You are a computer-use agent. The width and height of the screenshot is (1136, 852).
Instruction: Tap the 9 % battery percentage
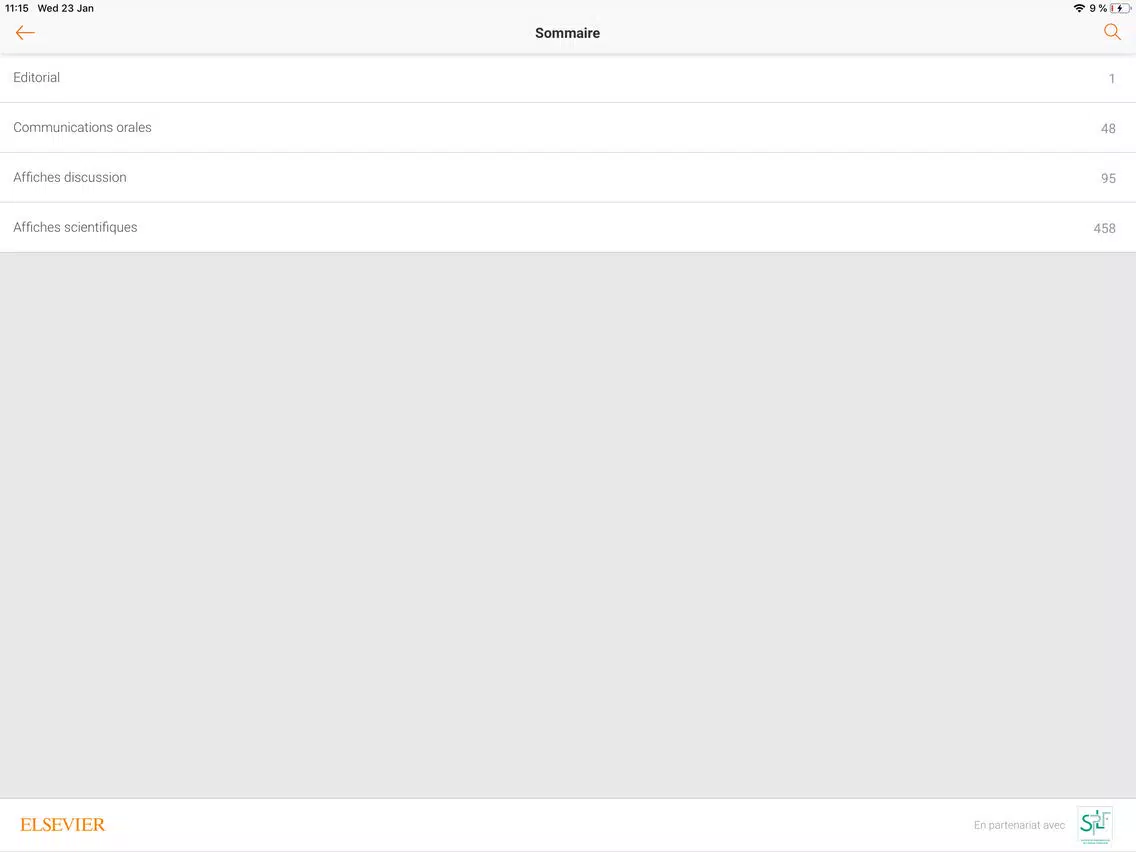coord(1098,9)
